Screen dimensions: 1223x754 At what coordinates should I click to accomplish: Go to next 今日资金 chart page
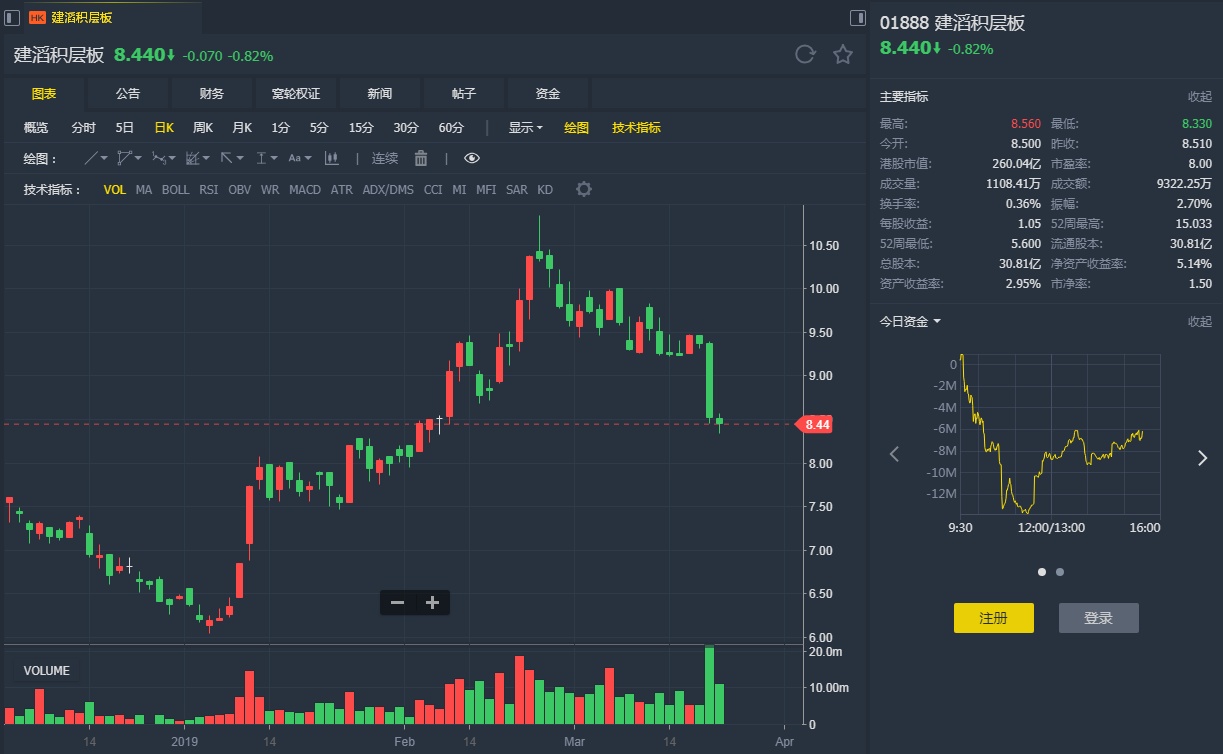pos(1202,457)
